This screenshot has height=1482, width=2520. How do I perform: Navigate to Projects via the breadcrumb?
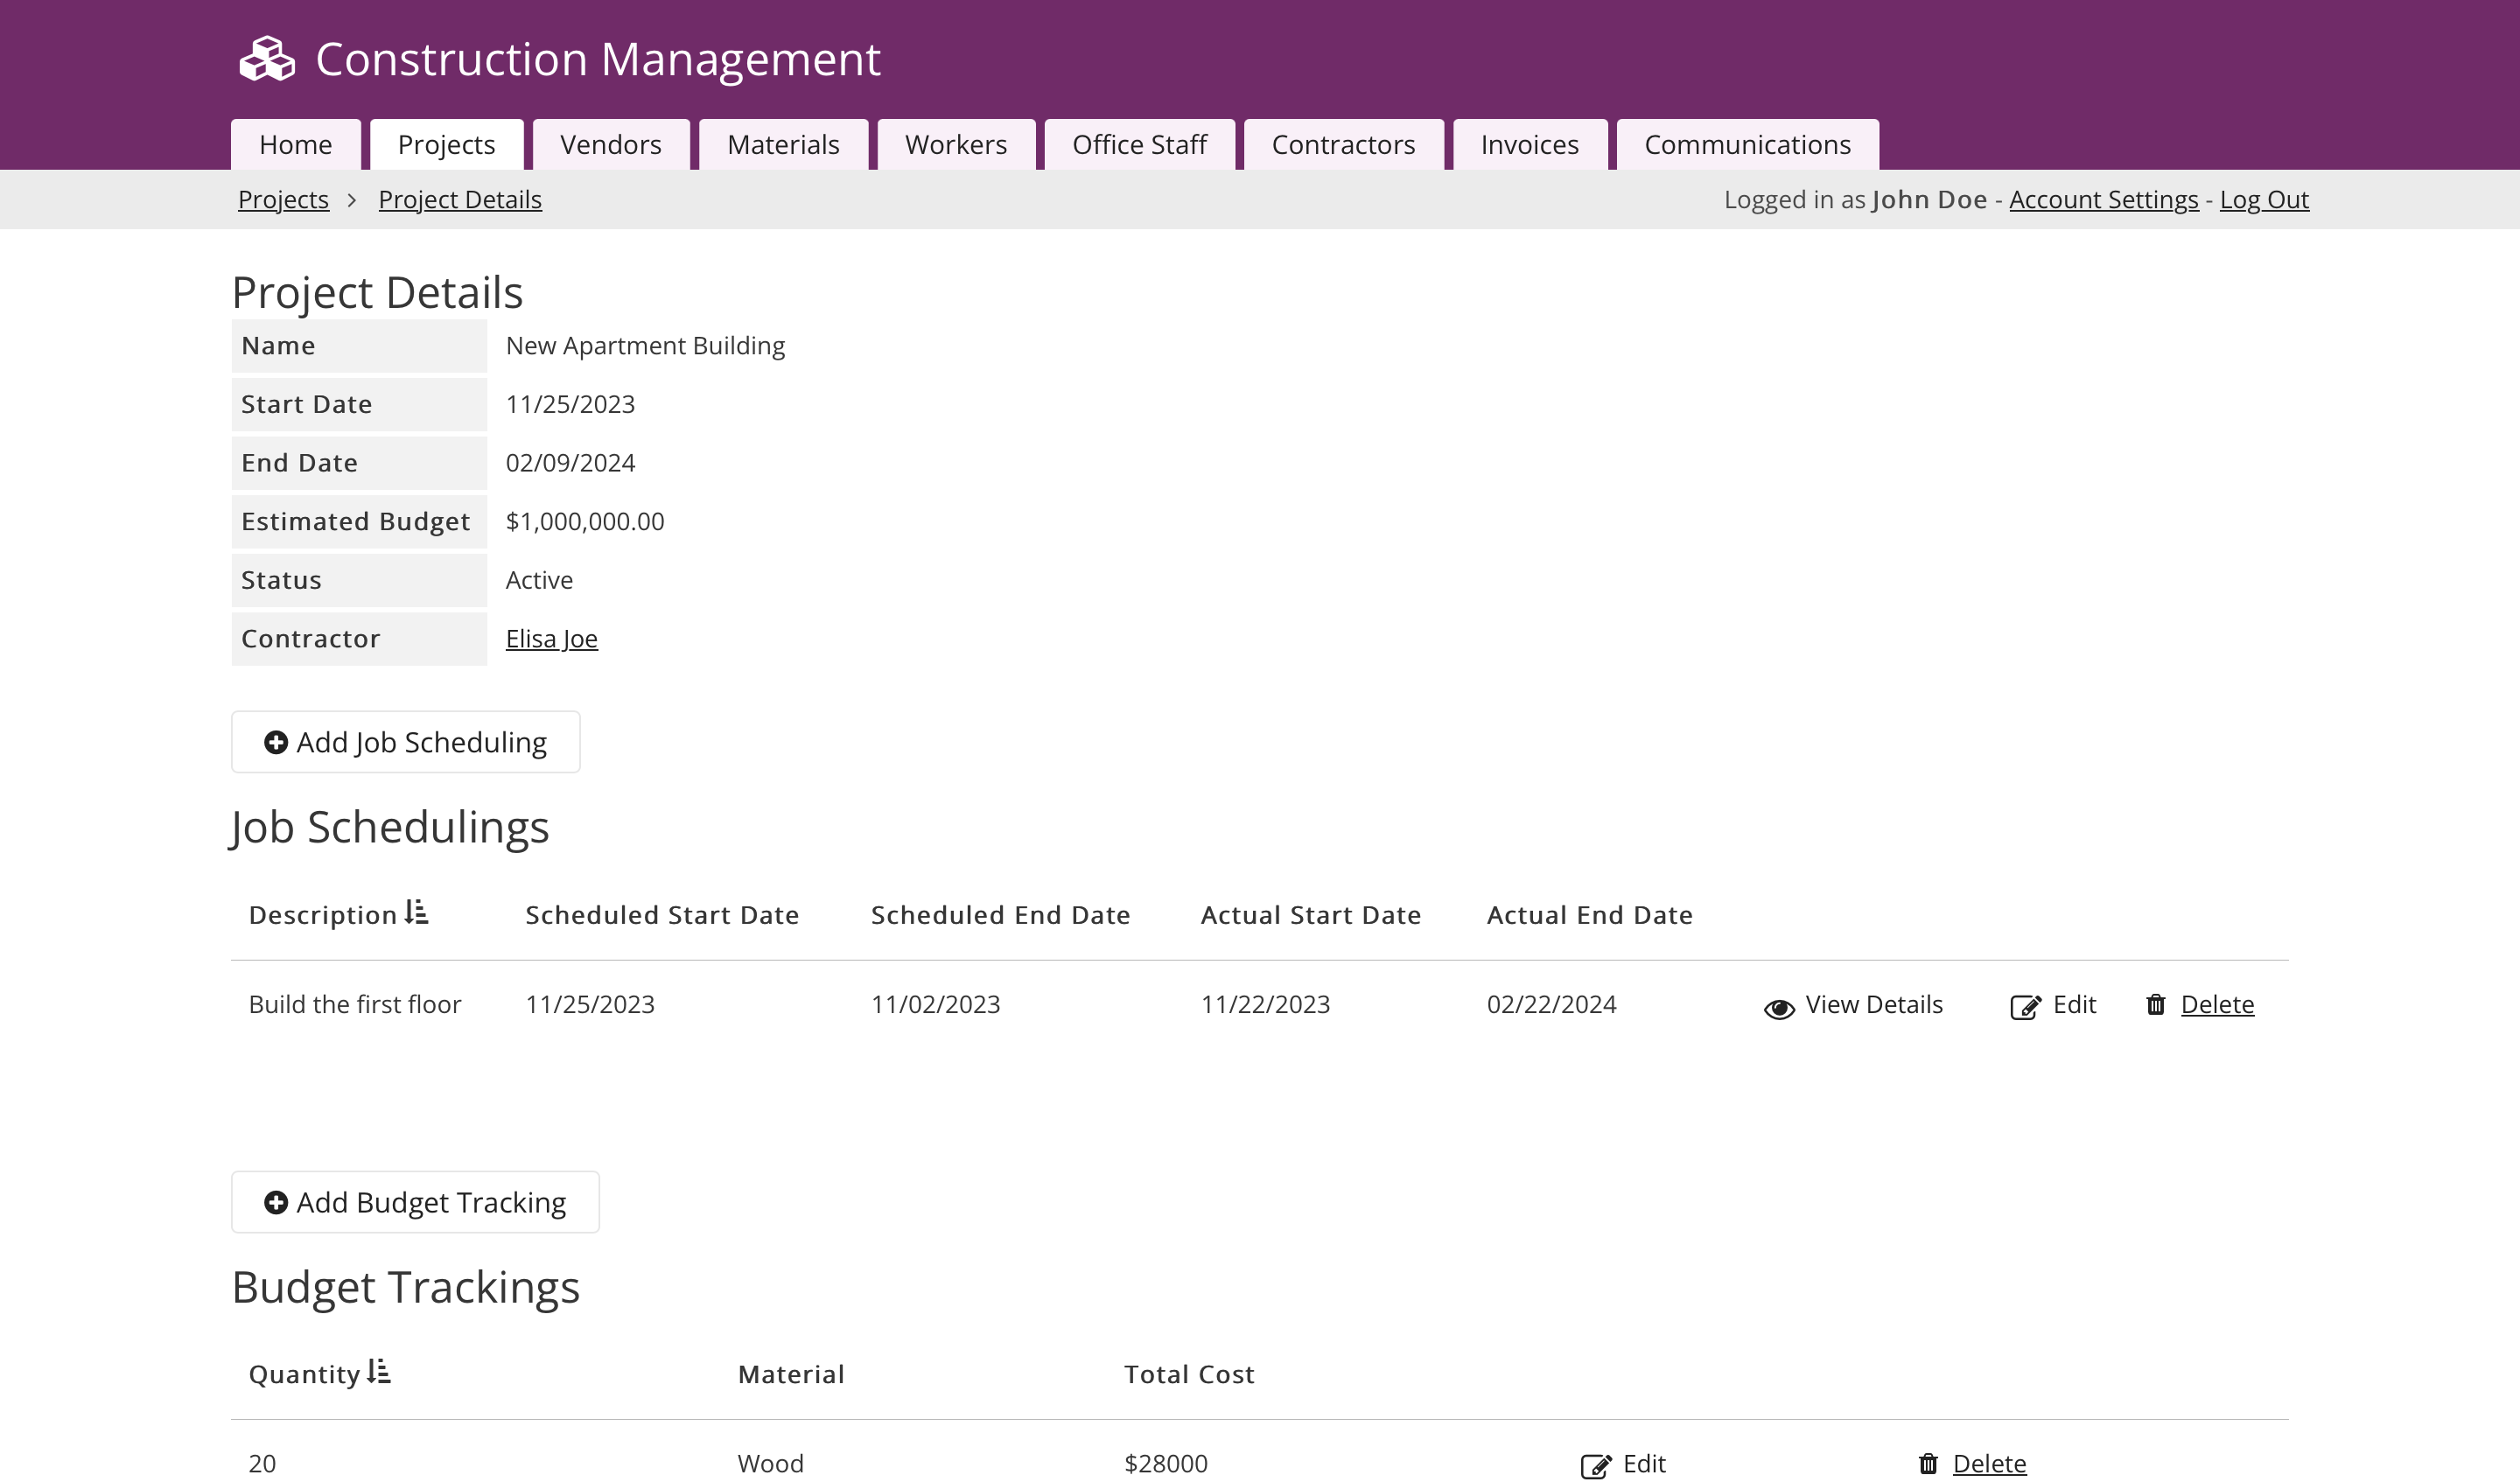(x=283, y=199)
